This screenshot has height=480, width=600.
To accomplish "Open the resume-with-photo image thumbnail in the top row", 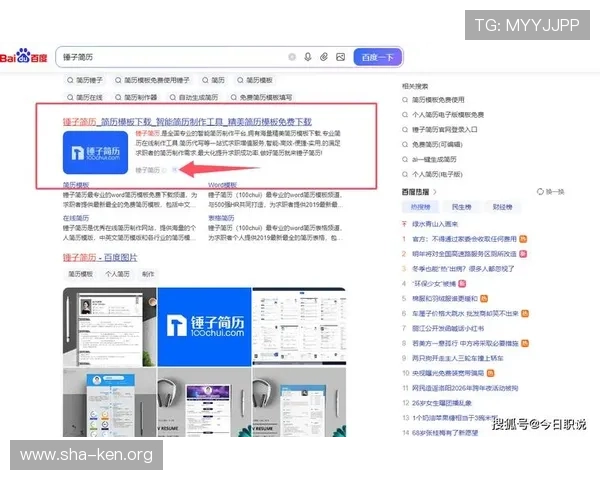I will [x=109, y=327].
